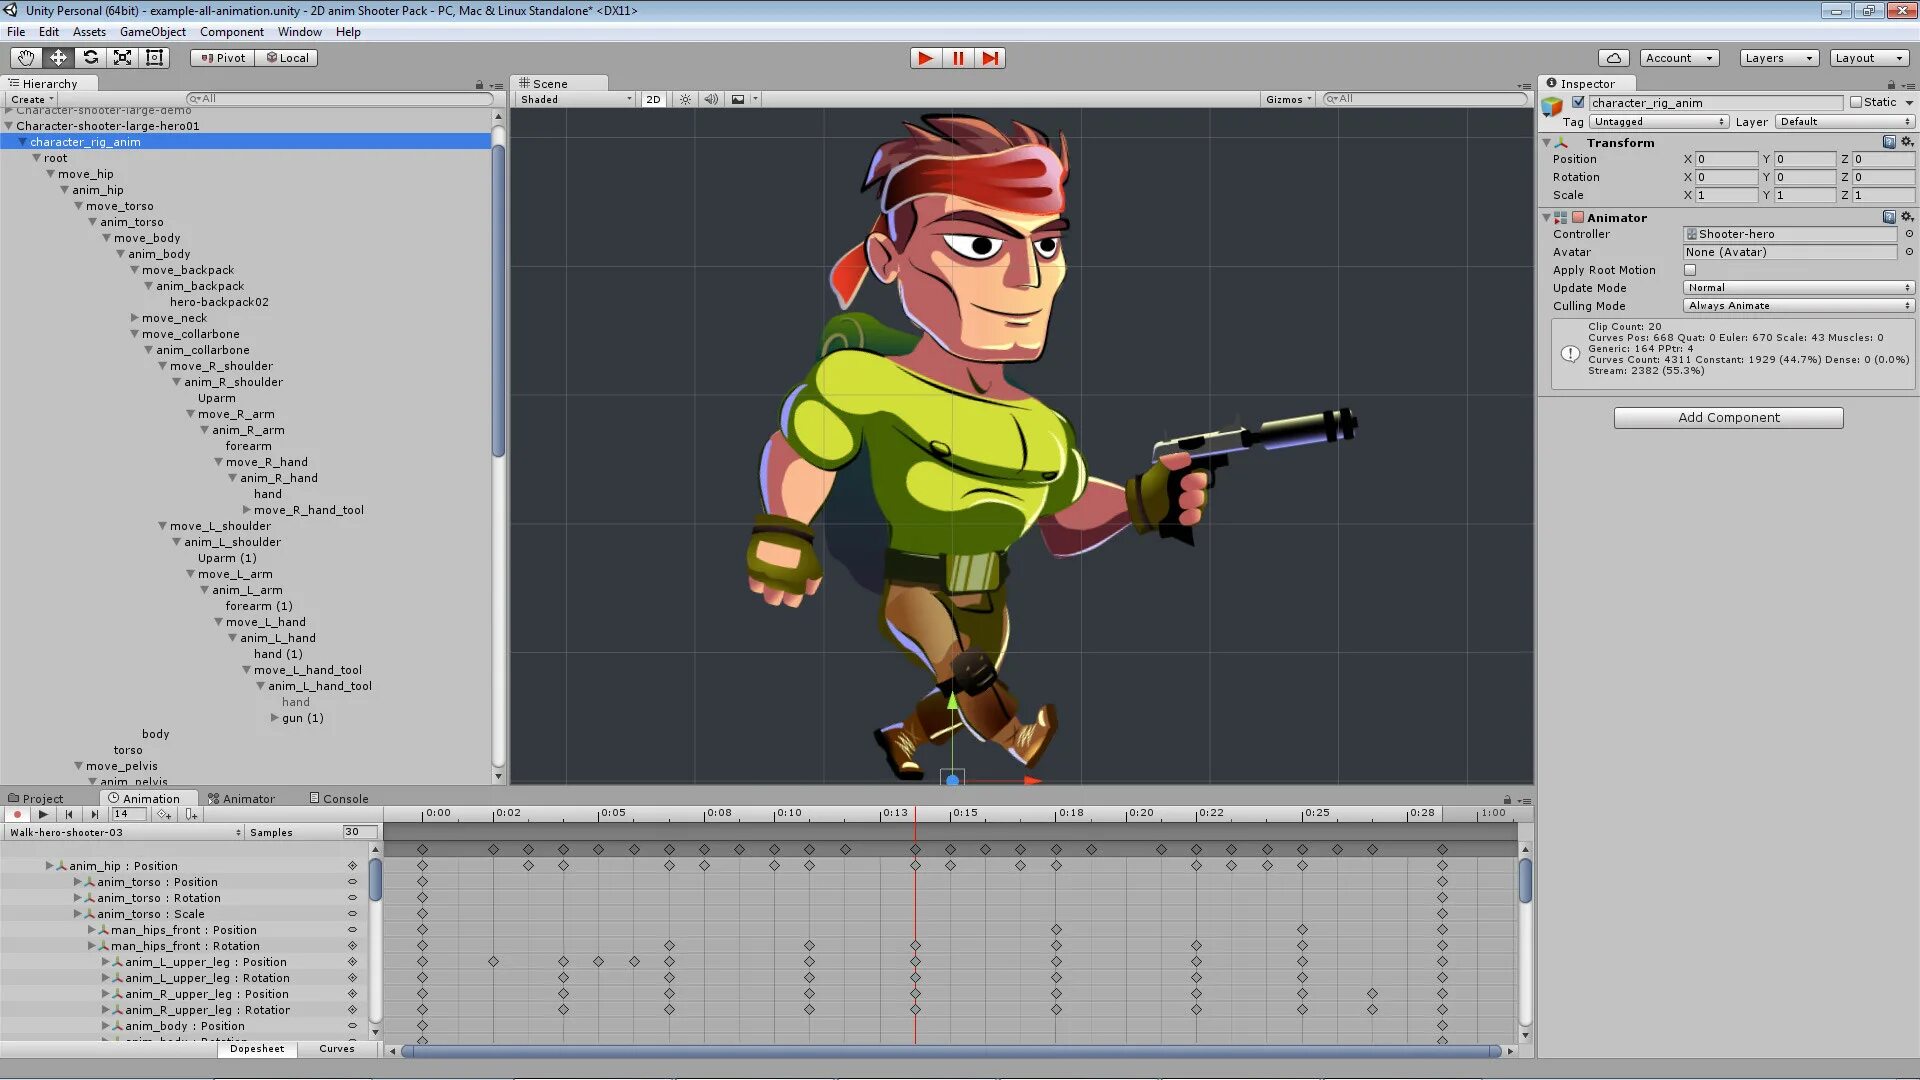Click the Add Component button
This screenshot has height=1080, width=1920.
[x=1728, y=418]
